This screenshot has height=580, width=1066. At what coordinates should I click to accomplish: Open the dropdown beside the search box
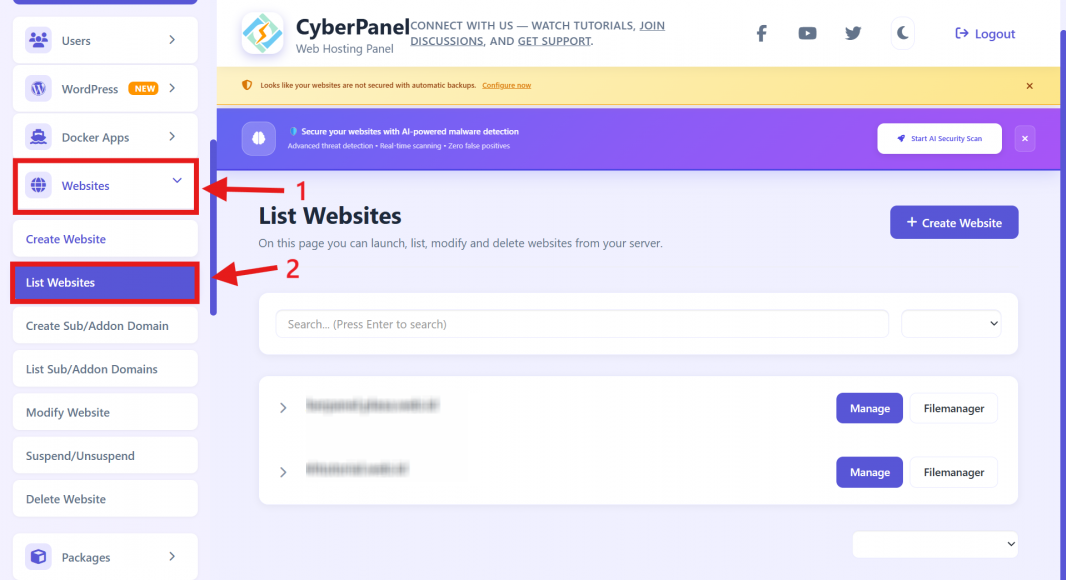tap(951, 324)
